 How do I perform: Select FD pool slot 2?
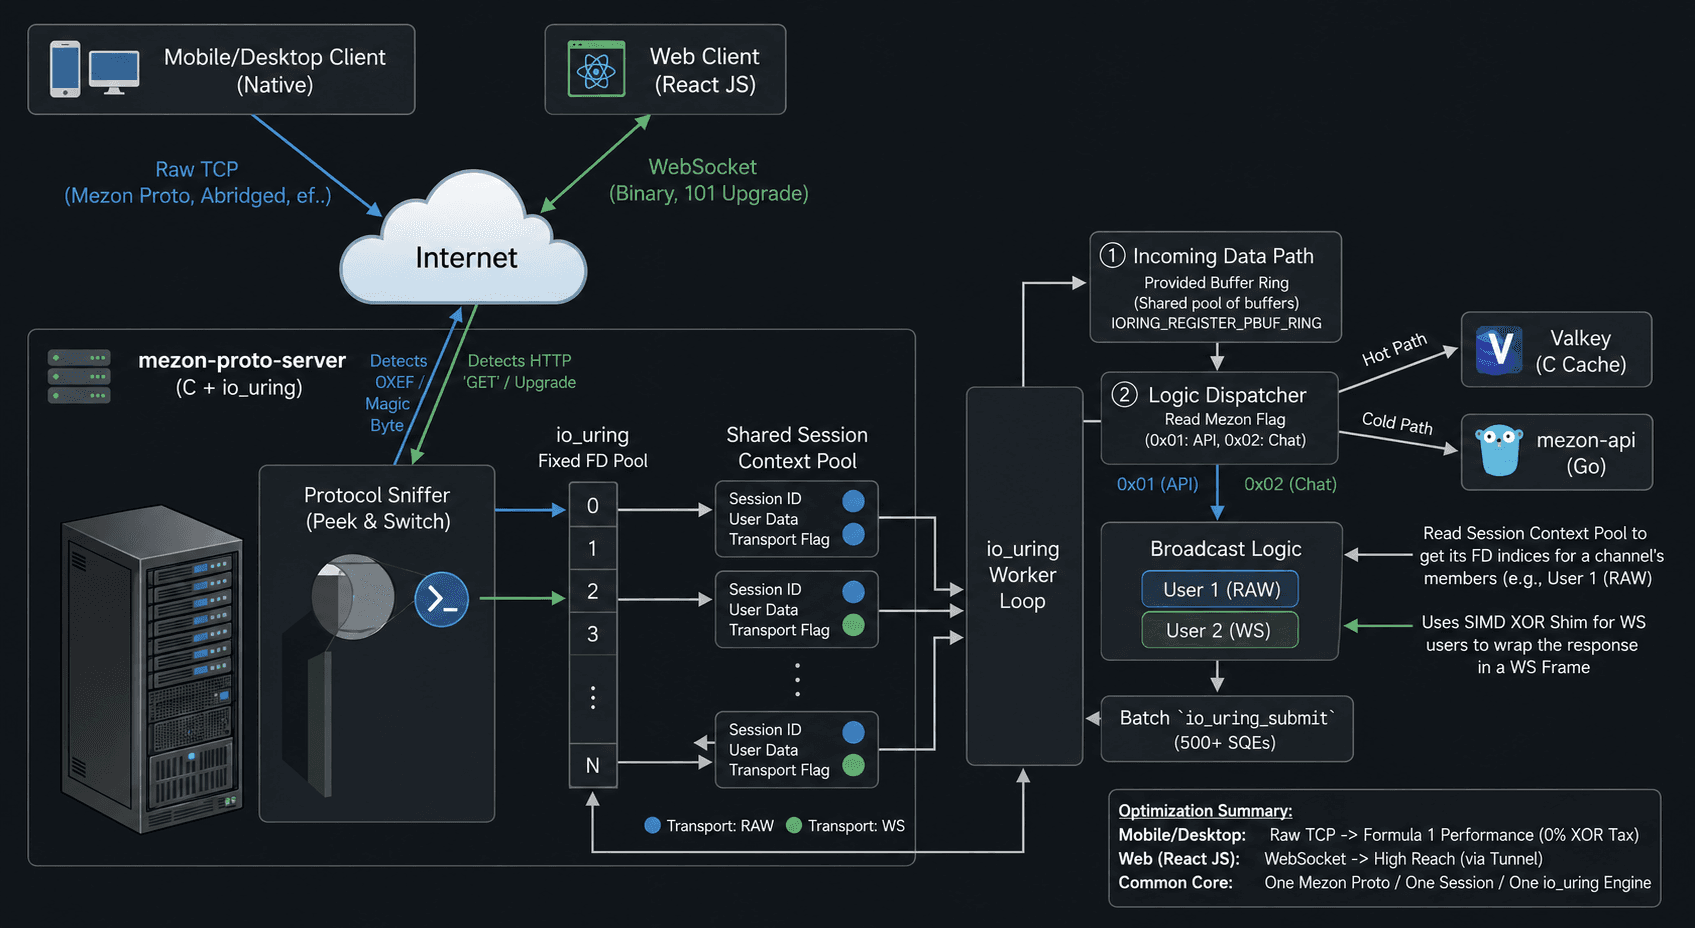(593, 591)
